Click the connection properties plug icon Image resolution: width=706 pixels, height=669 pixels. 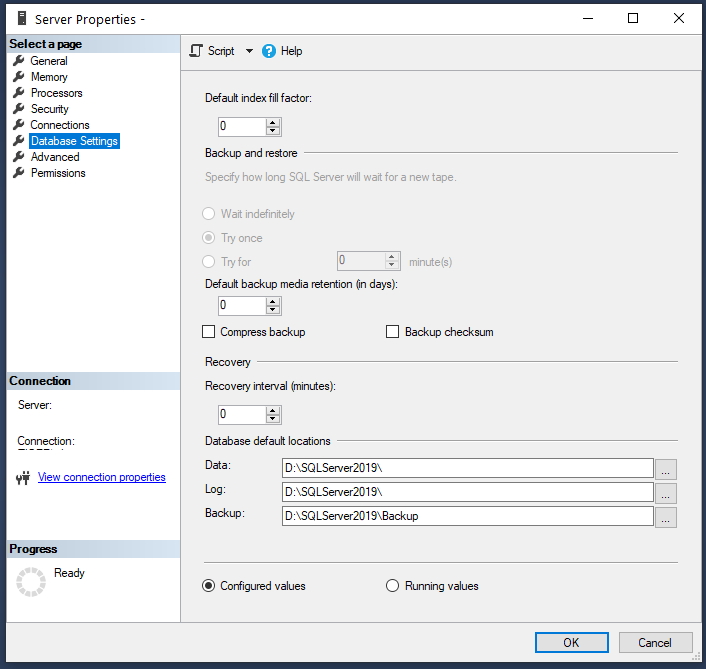point(23,478)
